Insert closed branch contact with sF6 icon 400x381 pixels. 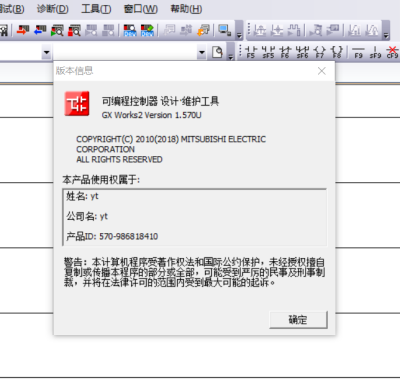(x=302, y=52)
